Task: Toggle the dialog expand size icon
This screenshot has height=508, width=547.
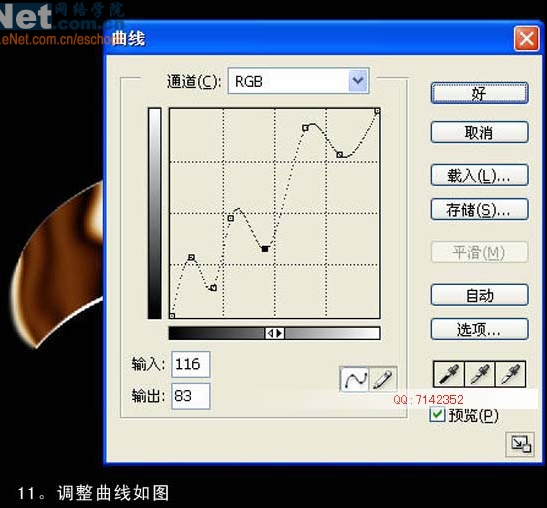Action: [x=520, y=444]
